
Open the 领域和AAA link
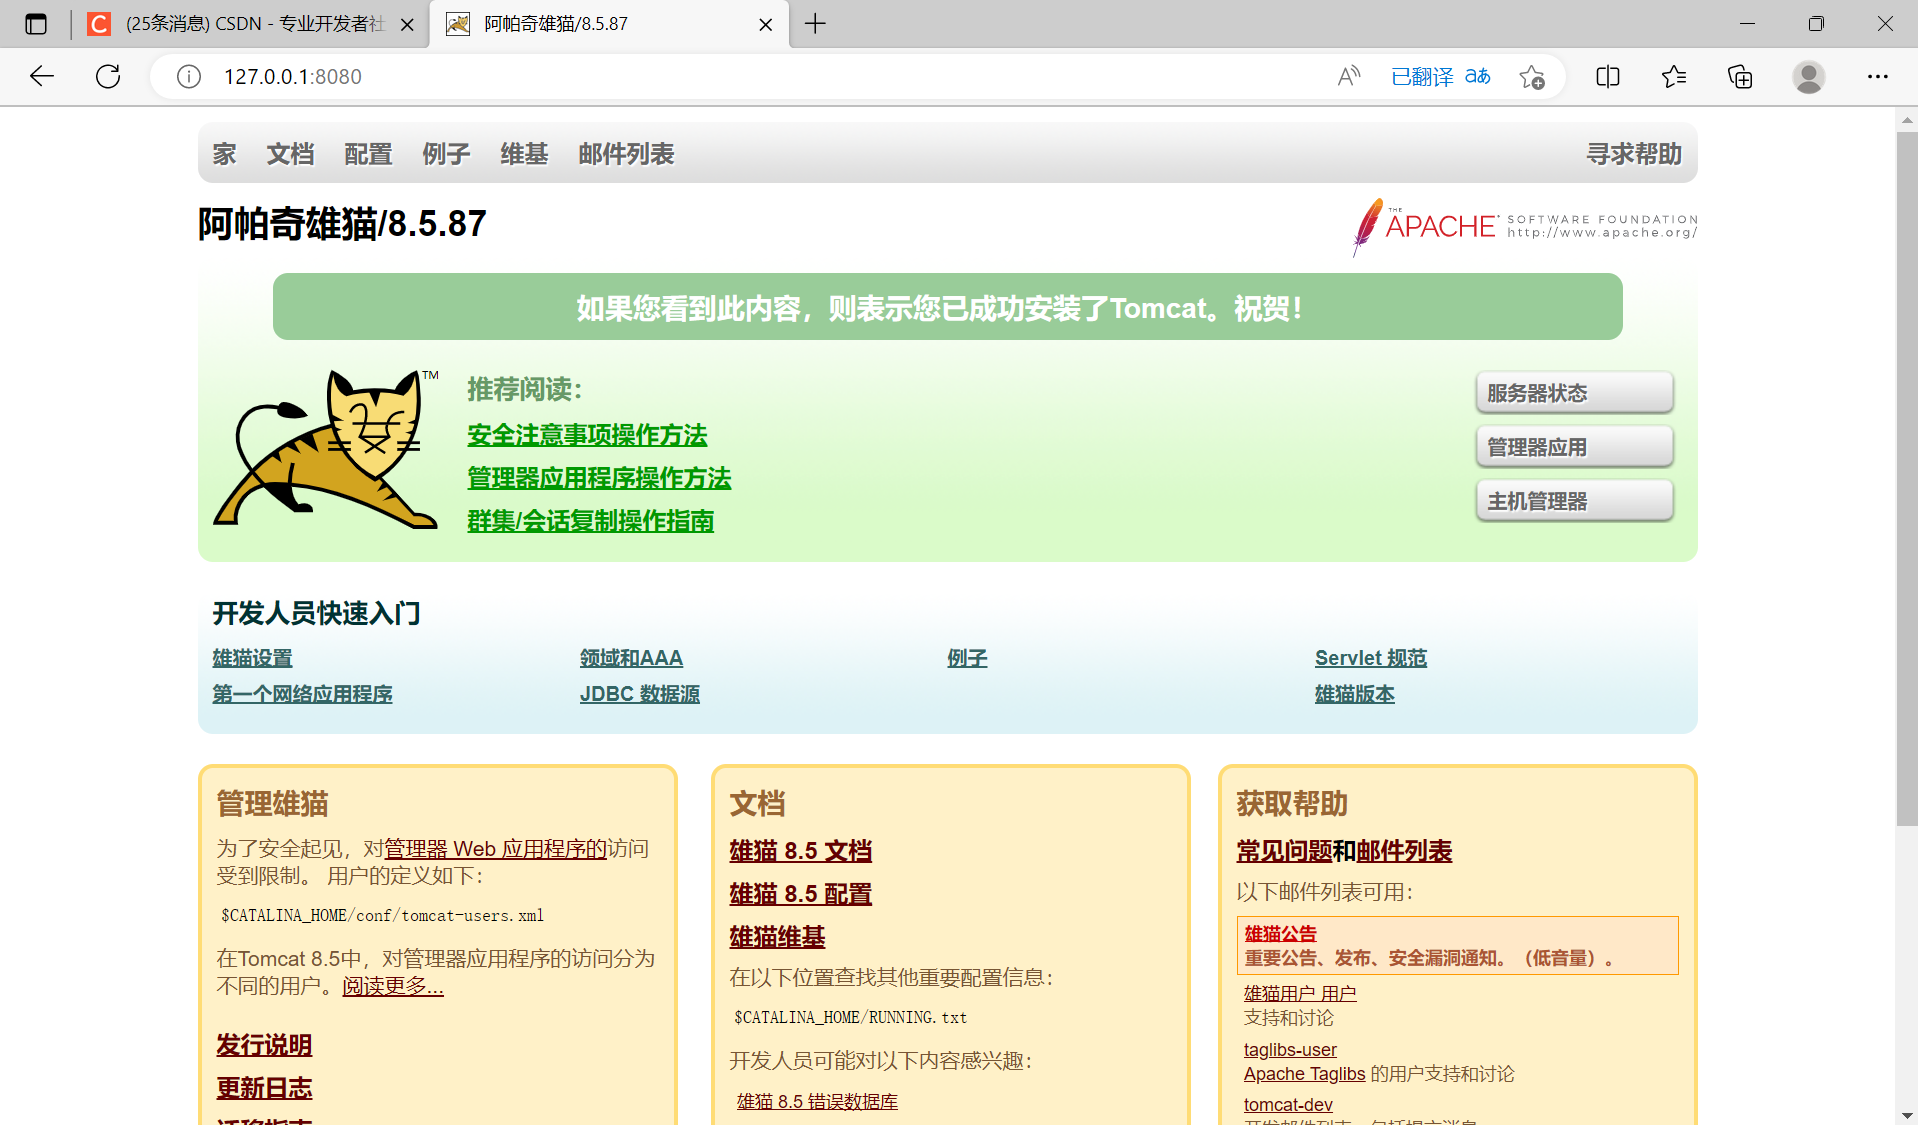pos(631,658)
